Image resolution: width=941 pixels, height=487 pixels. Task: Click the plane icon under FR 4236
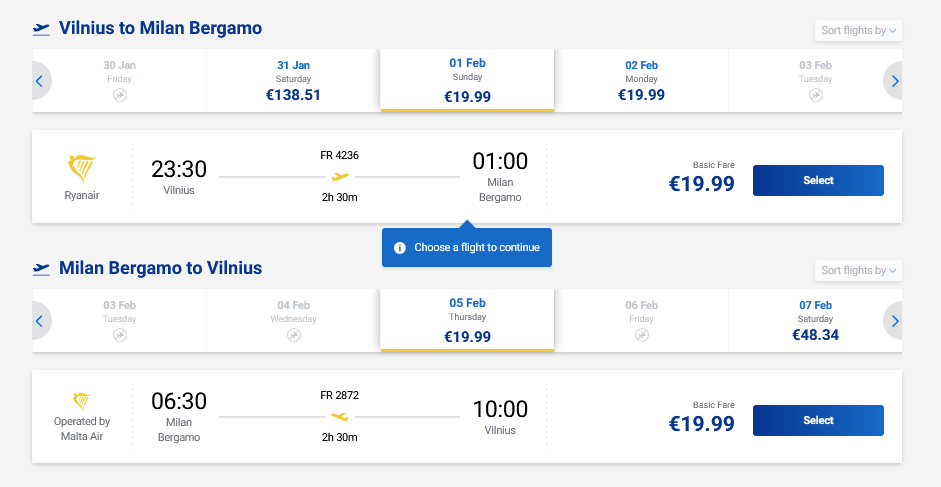click(x=340, y=177)
